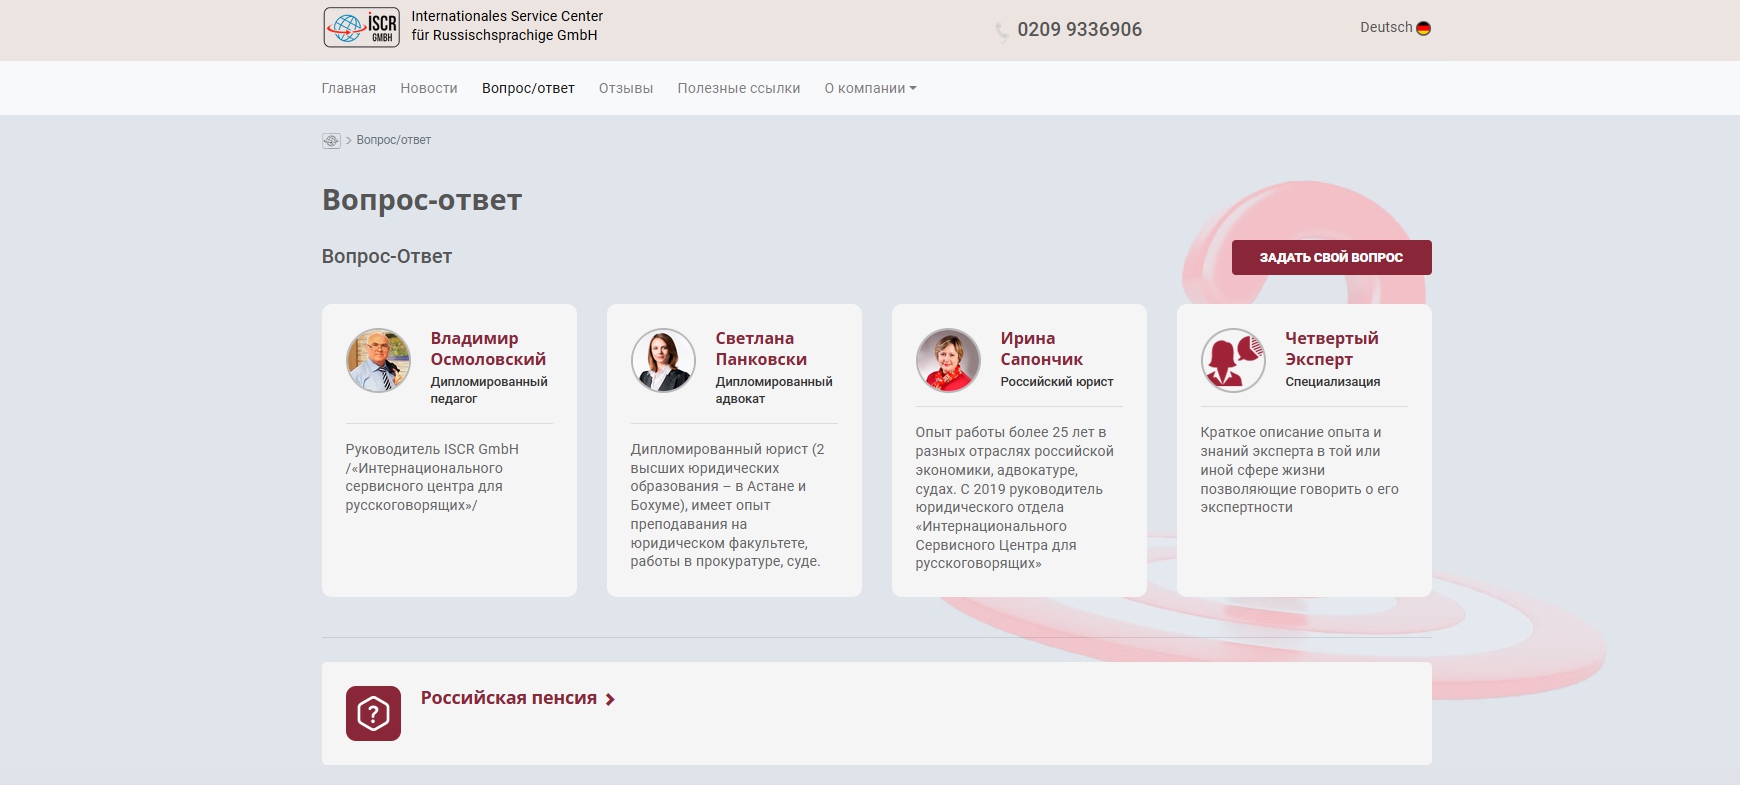Click the Специализация label
The height and width of the screenshot is (785, 1740).
(1333, 382)
